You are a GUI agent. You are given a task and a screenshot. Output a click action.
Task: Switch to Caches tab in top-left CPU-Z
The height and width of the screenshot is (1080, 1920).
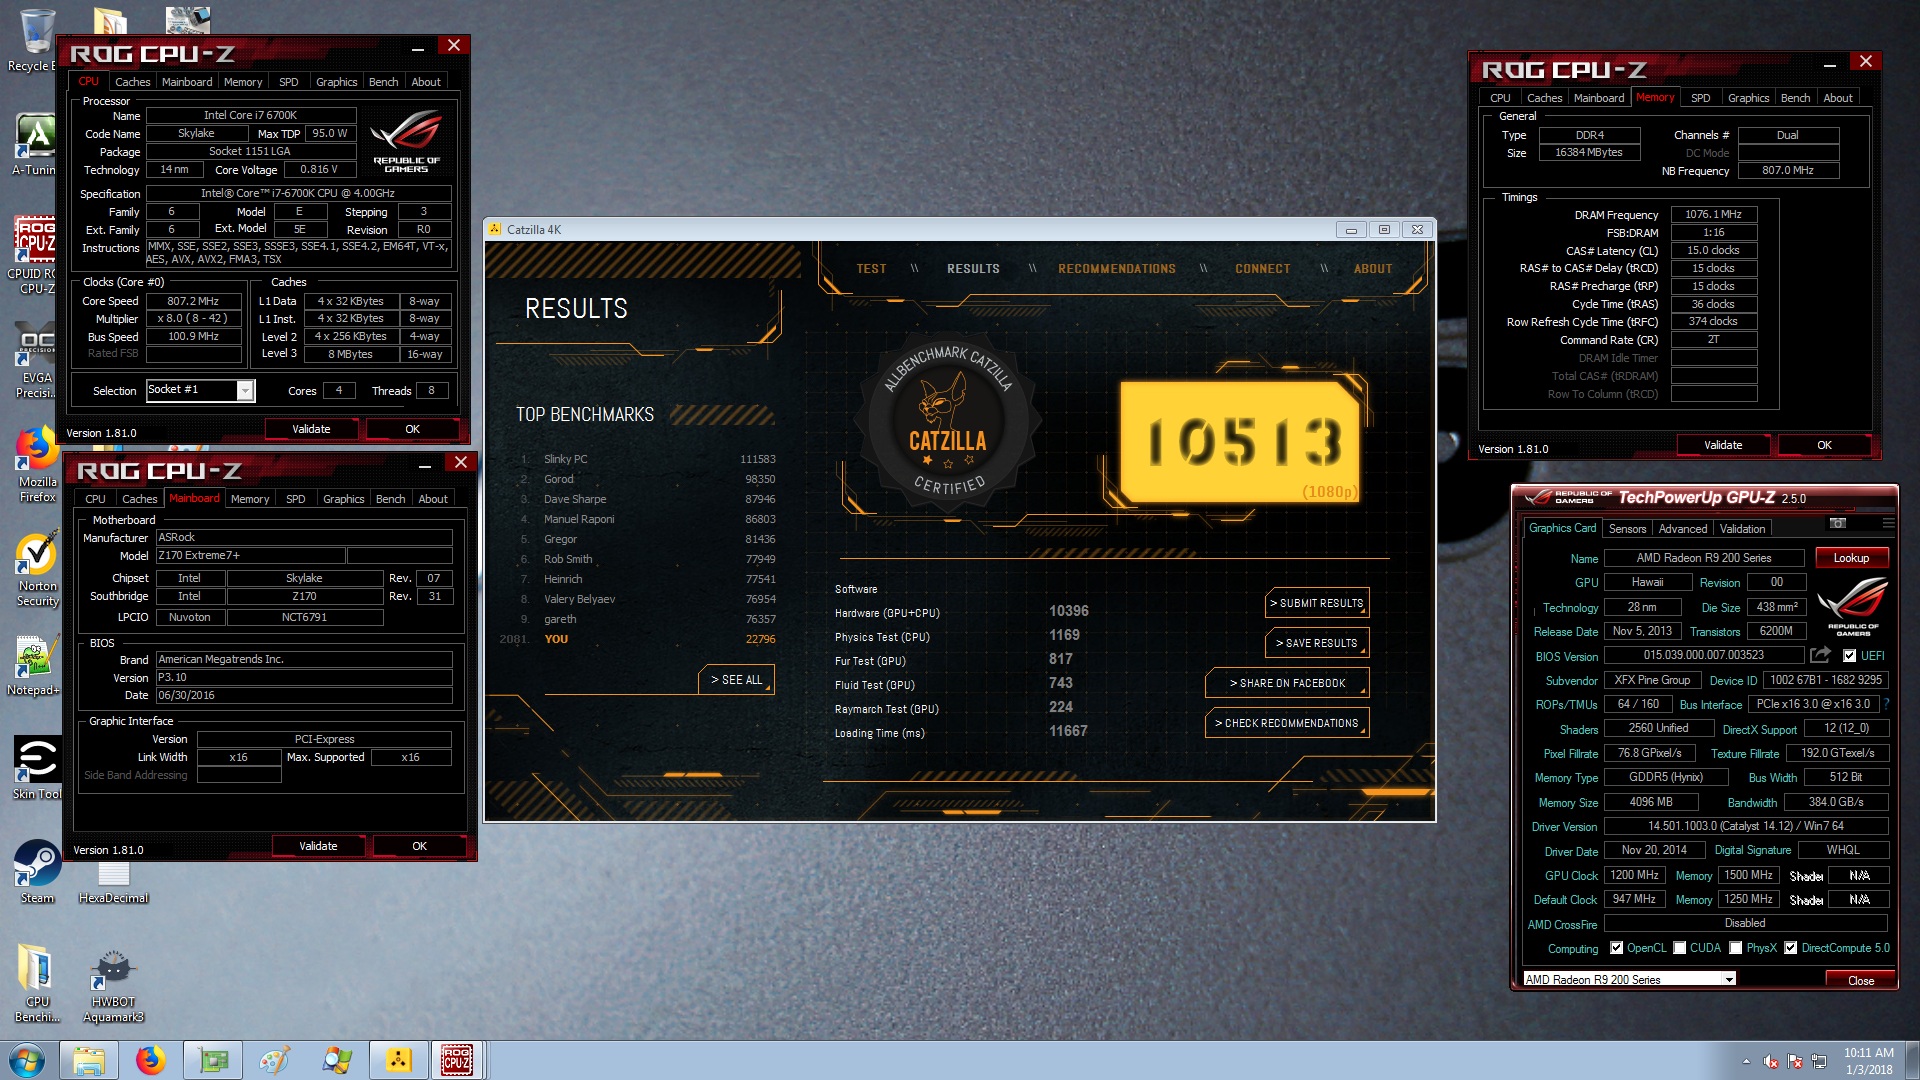tap(132, 82)
